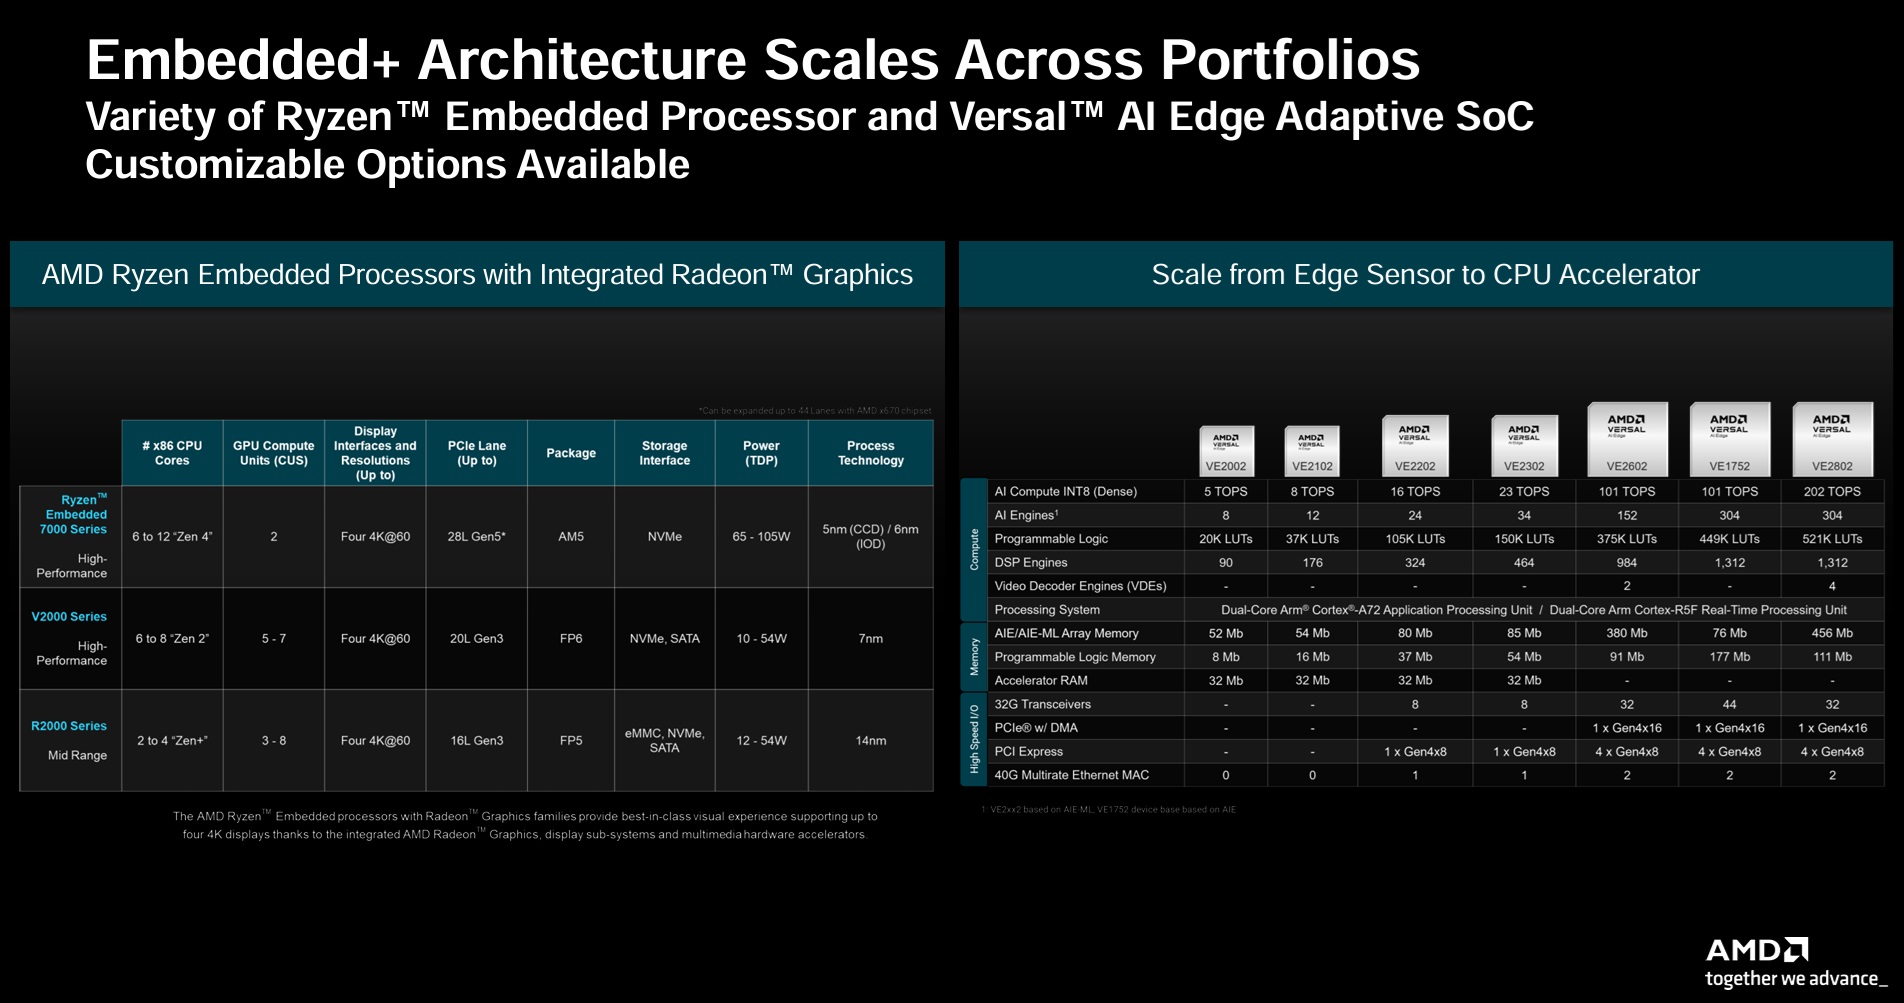The width and height of the screenshot is (1904, 1003).
Task: Select the VE2202 chip icon
Action: (1414, 445)
